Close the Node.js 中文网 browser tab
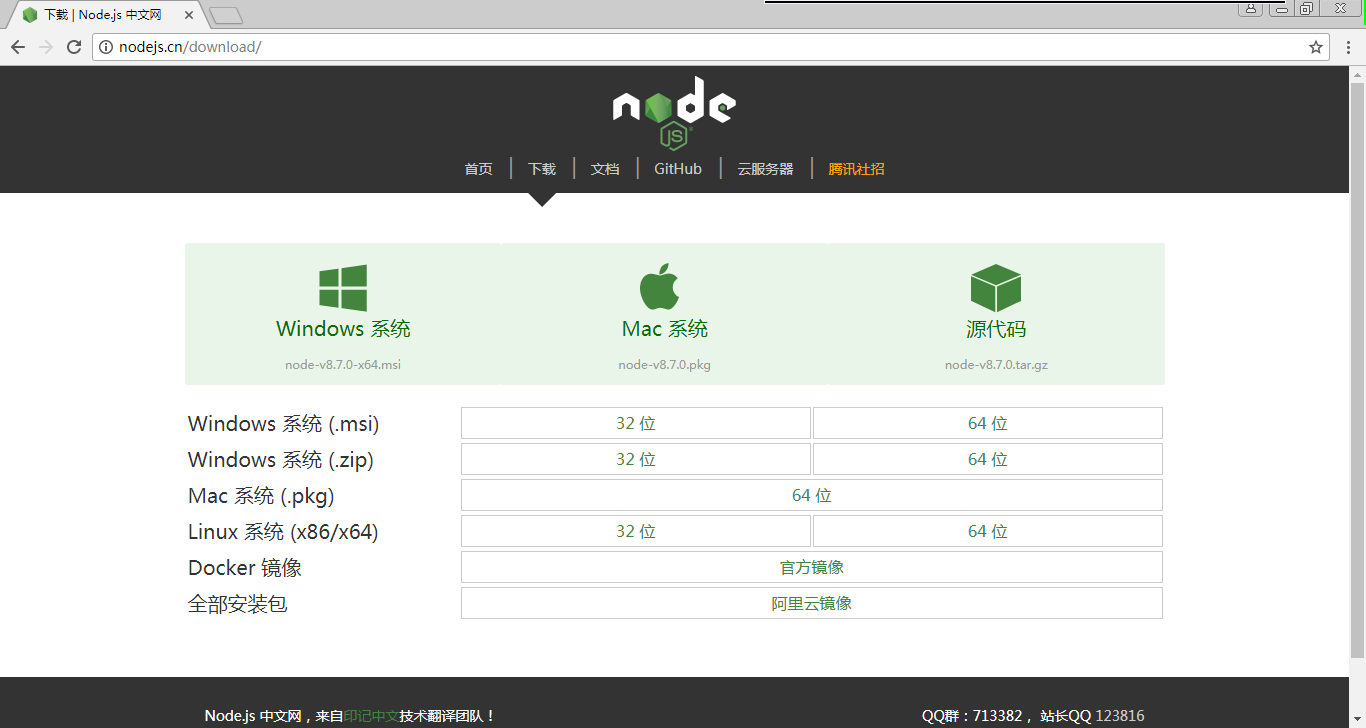Viewport: 1366px width, 728px height. coord(189,15)
